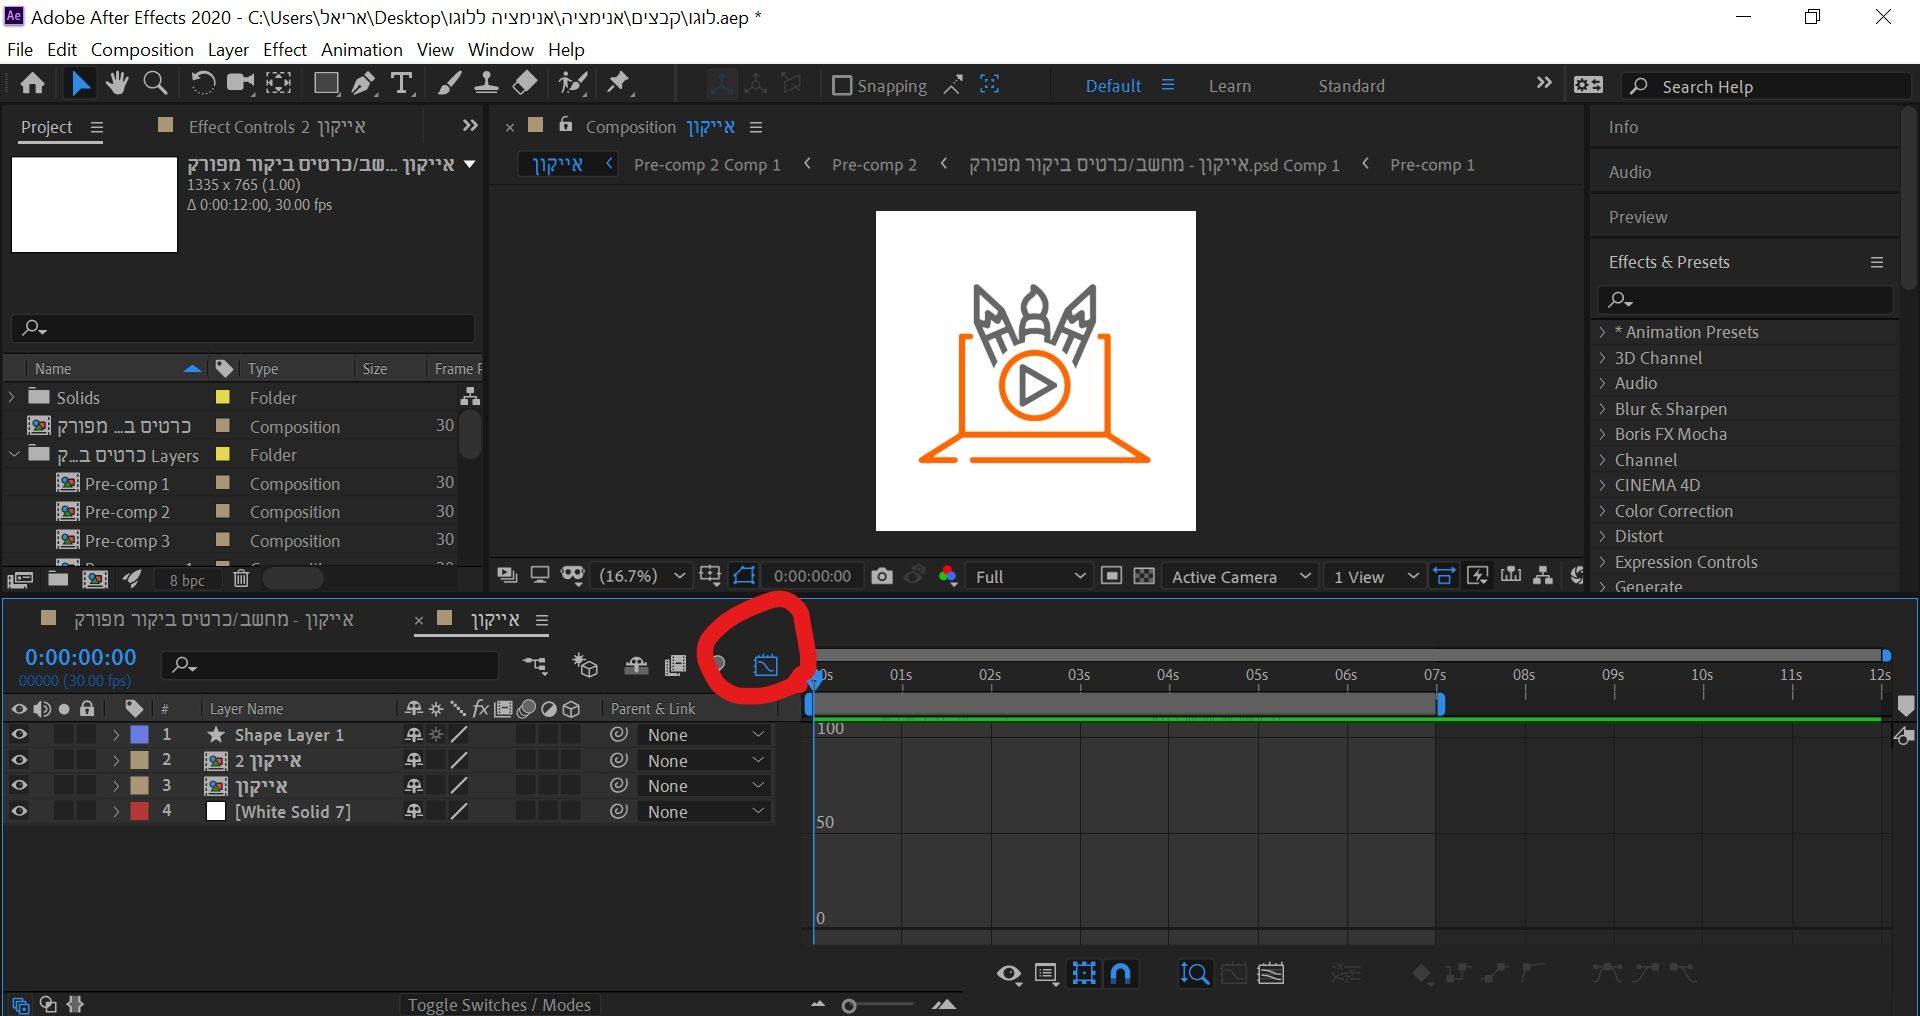Hide the White Solid 7 layer
The width and height of the screenshot is (1920, 1016).
coord(19,811)
